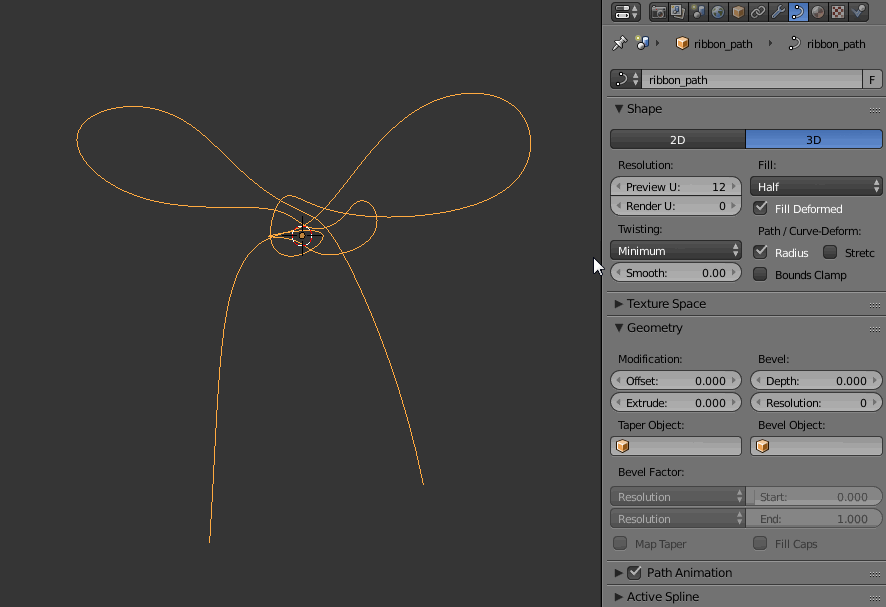
Task: Open the World properties tab (globe icon)
Action: [718, 12]
